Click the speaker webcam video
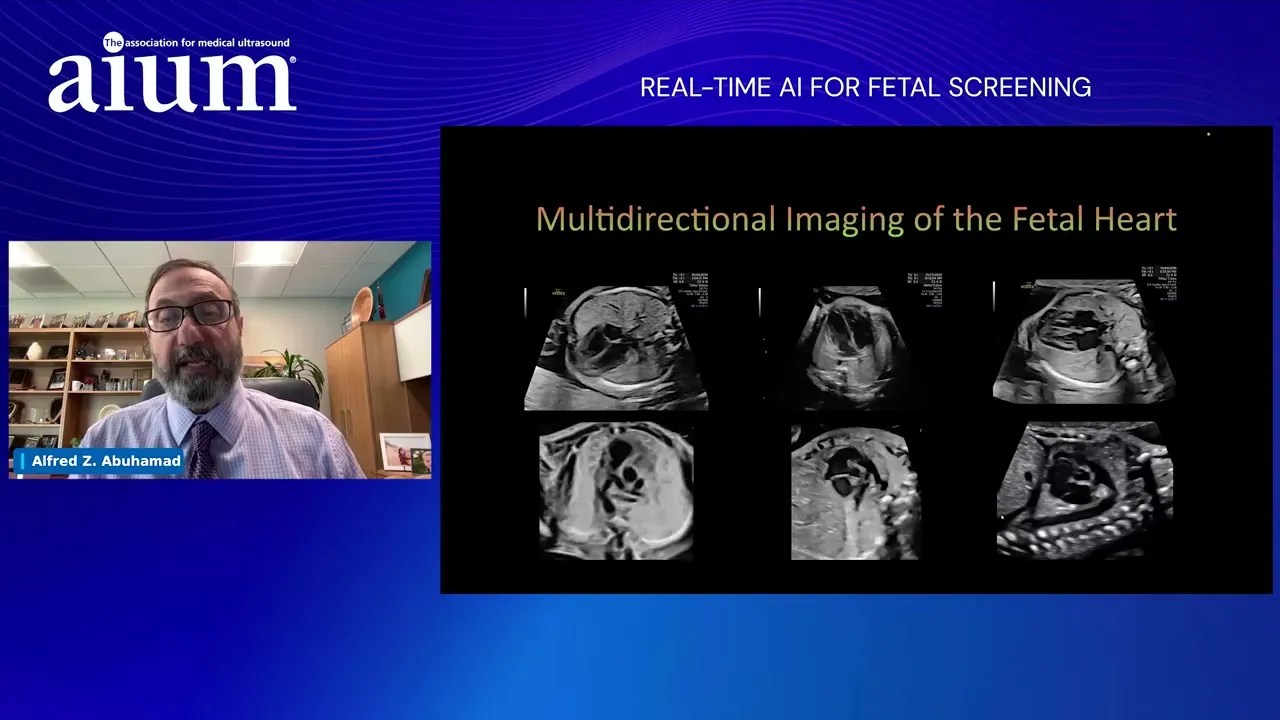The image size is (1280, 720). 220,360
